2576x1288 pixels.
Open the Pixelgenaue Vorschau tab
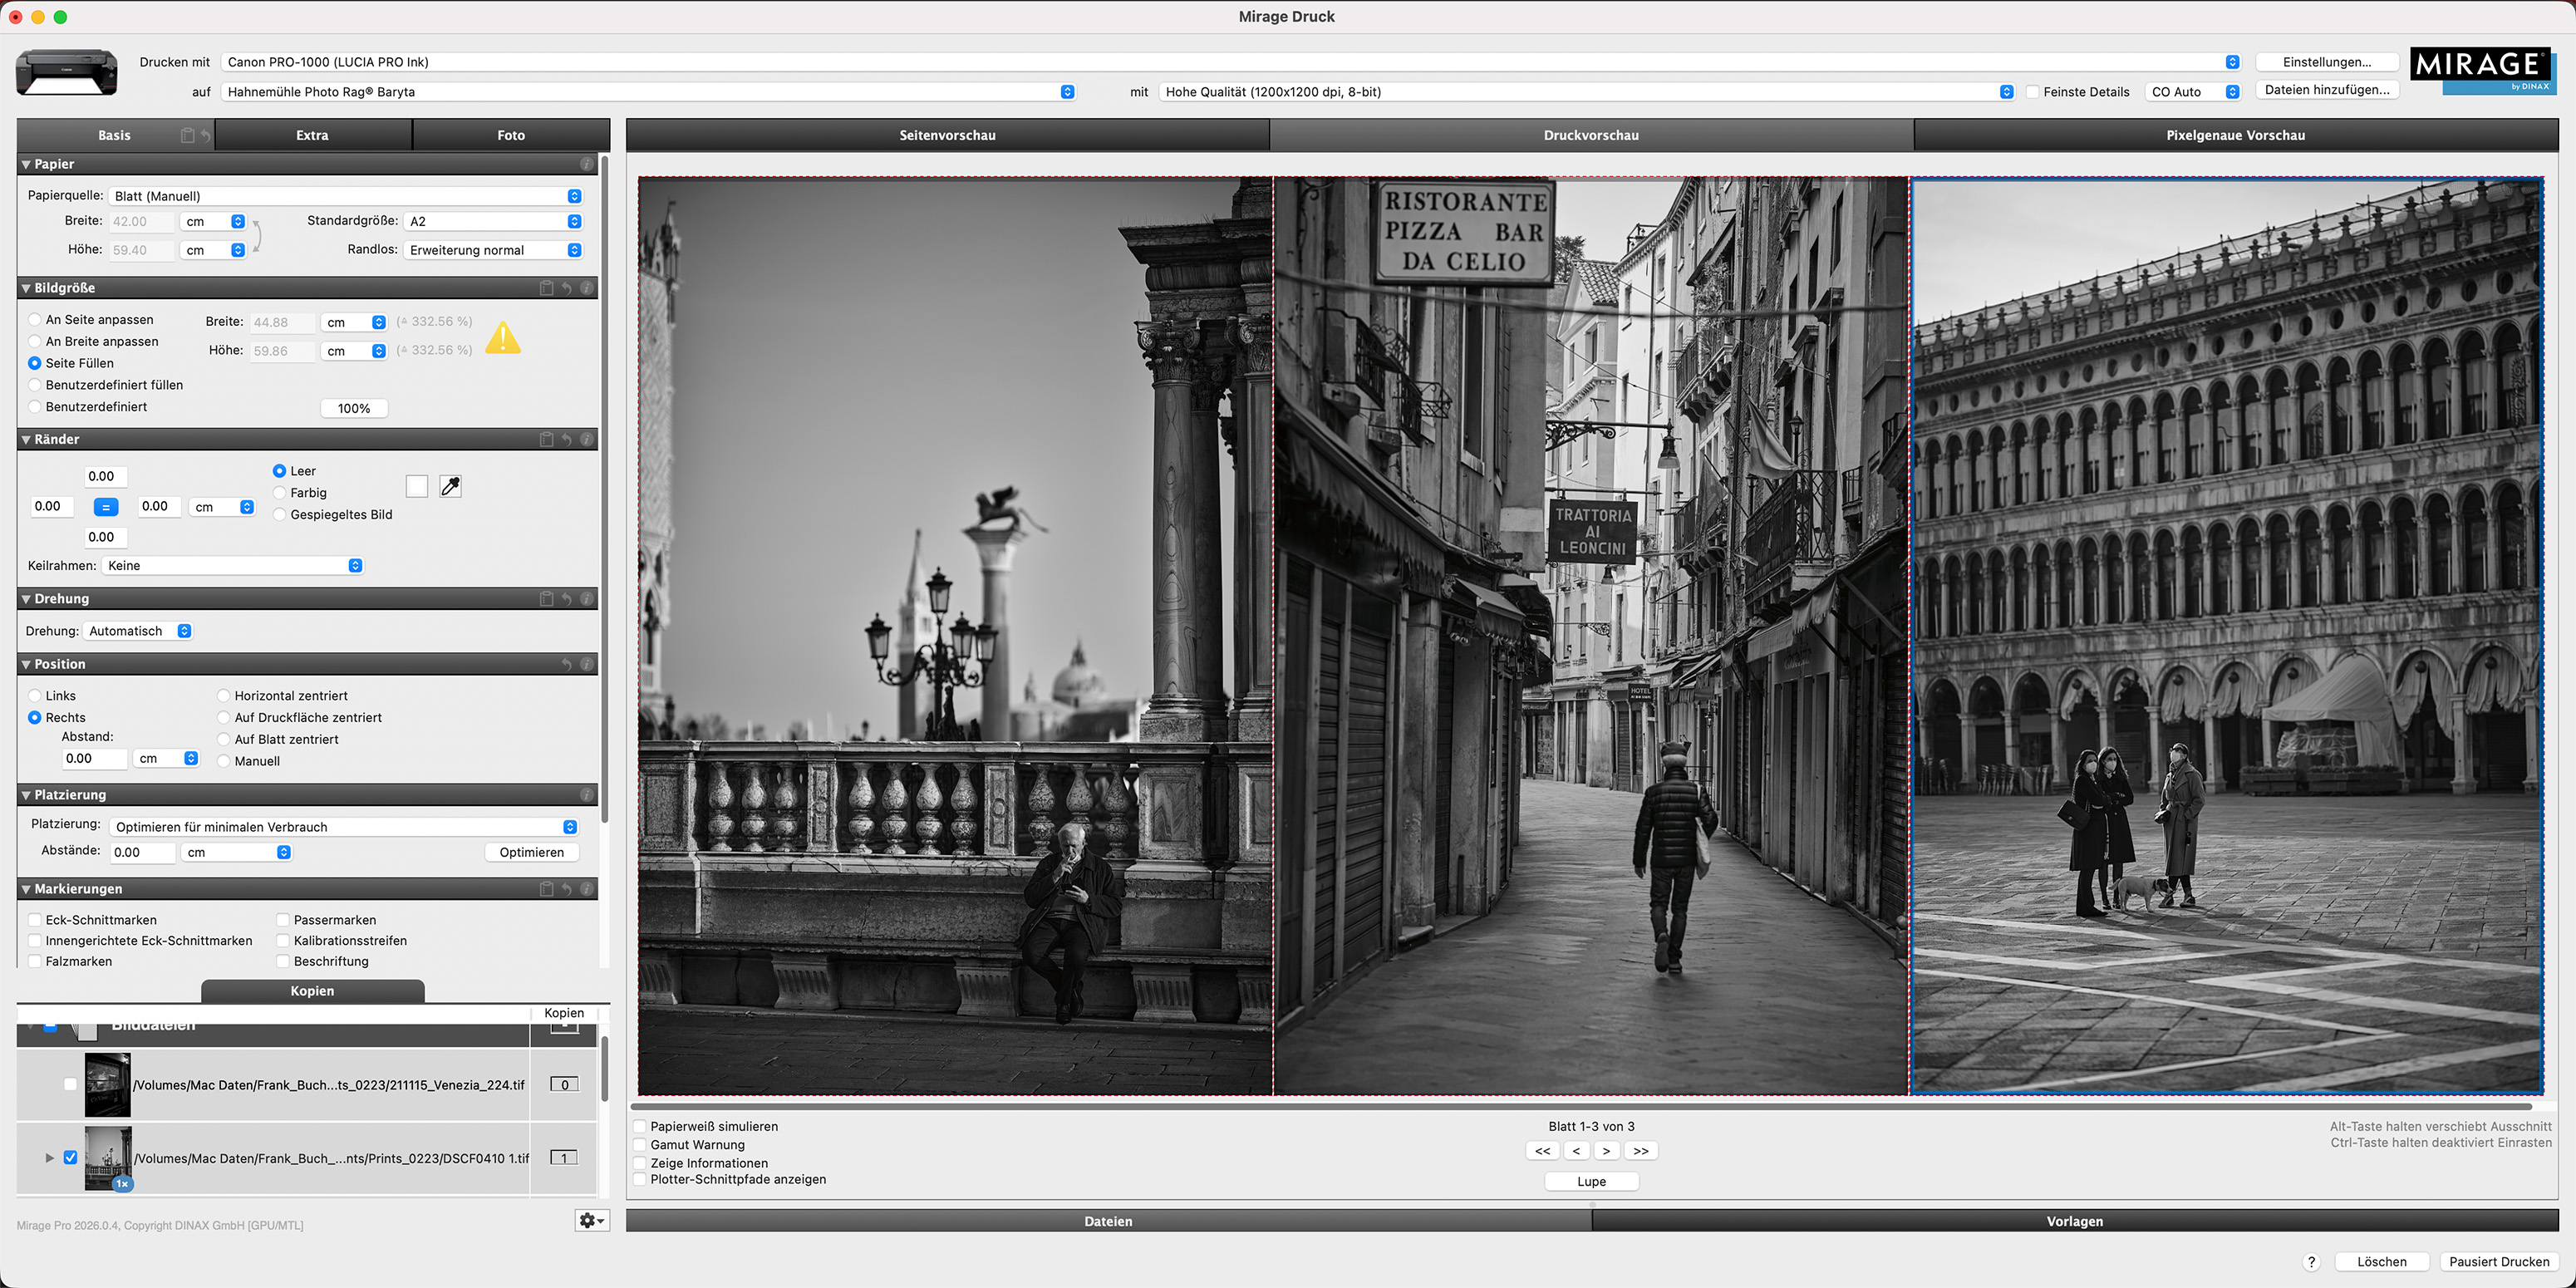tap(2235, 135)
